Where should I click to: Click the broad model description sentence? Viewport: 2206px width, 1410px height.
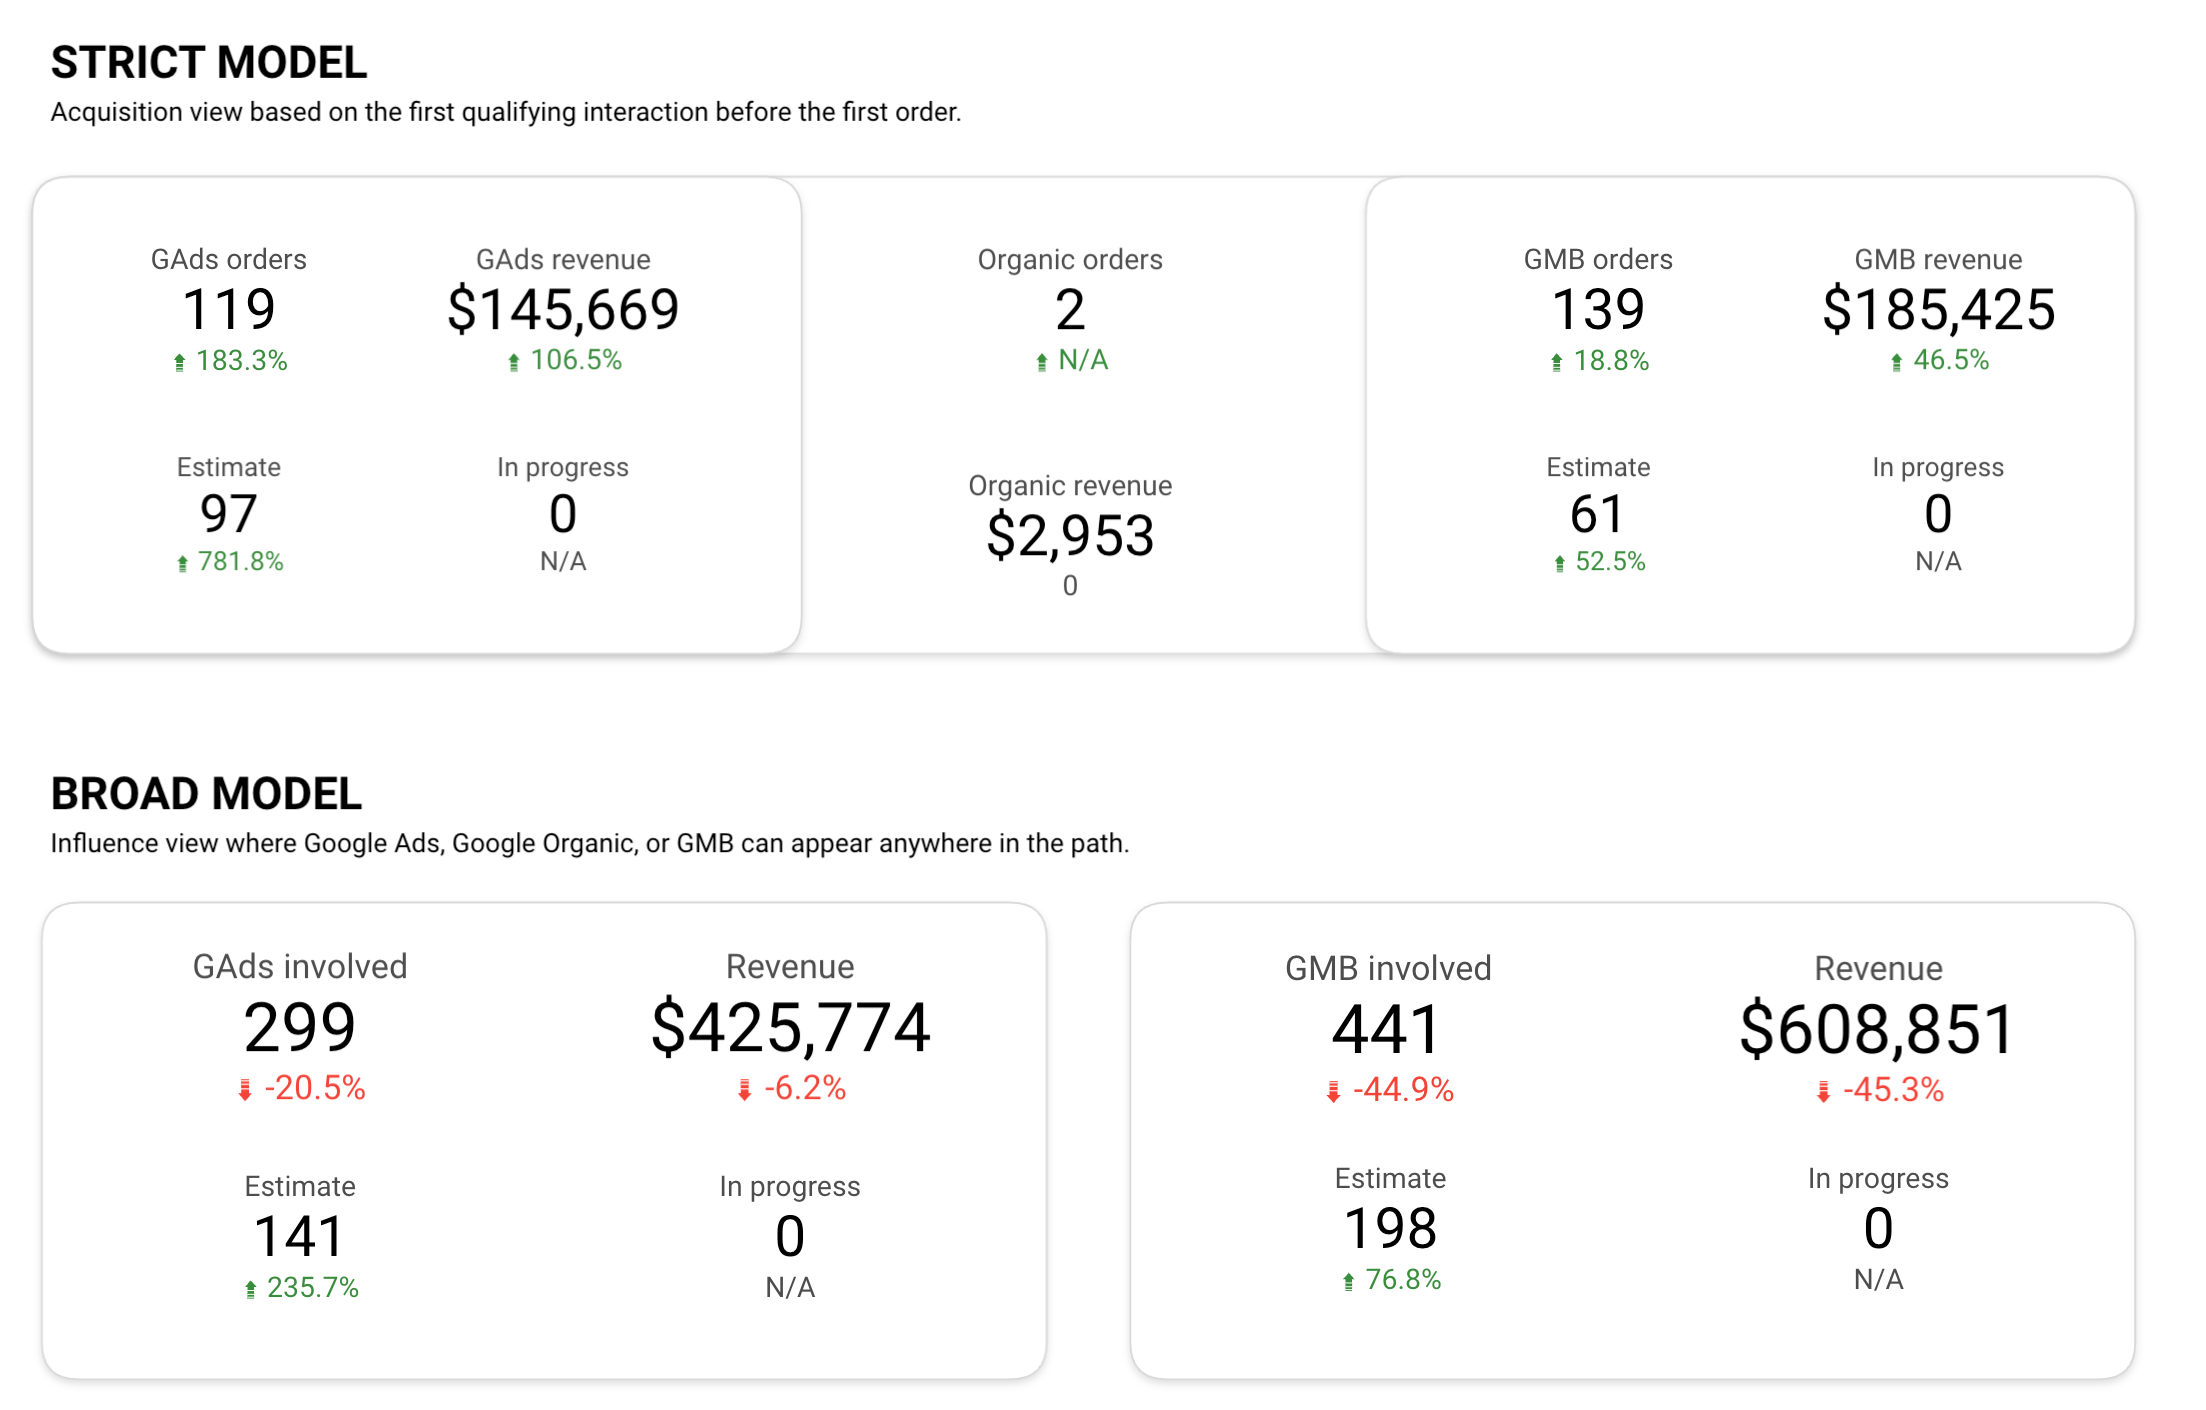[x=590, y=844]
